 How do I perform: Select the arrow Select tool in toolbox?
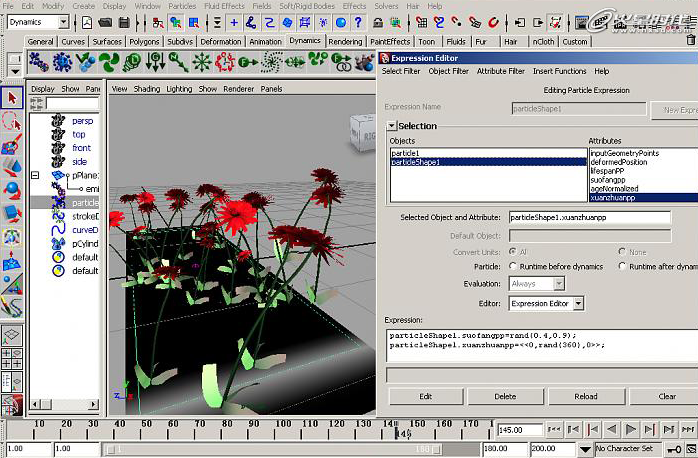coord(11,98)
